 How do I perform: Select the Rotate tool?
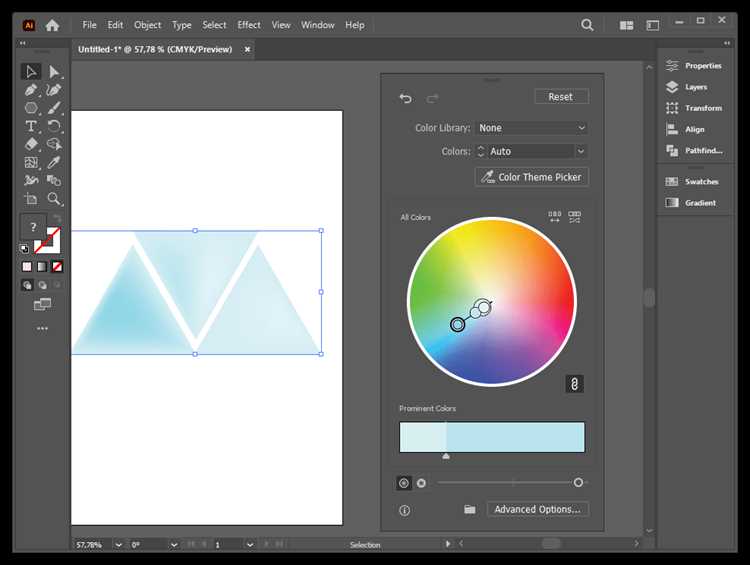point(54,126)
